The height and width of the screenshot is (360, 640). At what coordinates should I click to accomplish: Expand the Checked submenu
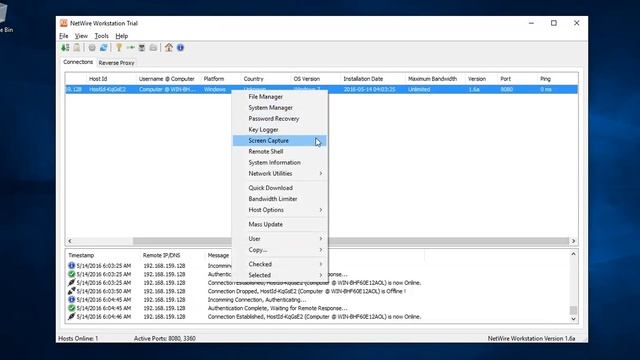point(280,264)
